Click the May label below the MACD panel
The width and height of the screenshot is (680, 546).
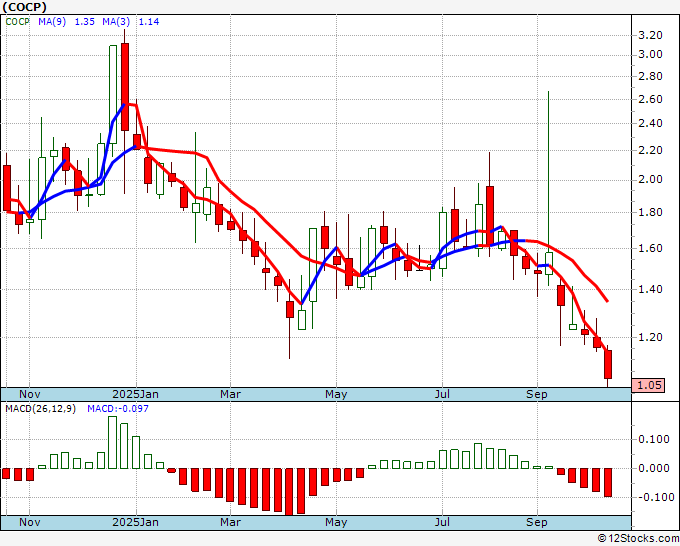pyautogui.click(x=335, y=522)
